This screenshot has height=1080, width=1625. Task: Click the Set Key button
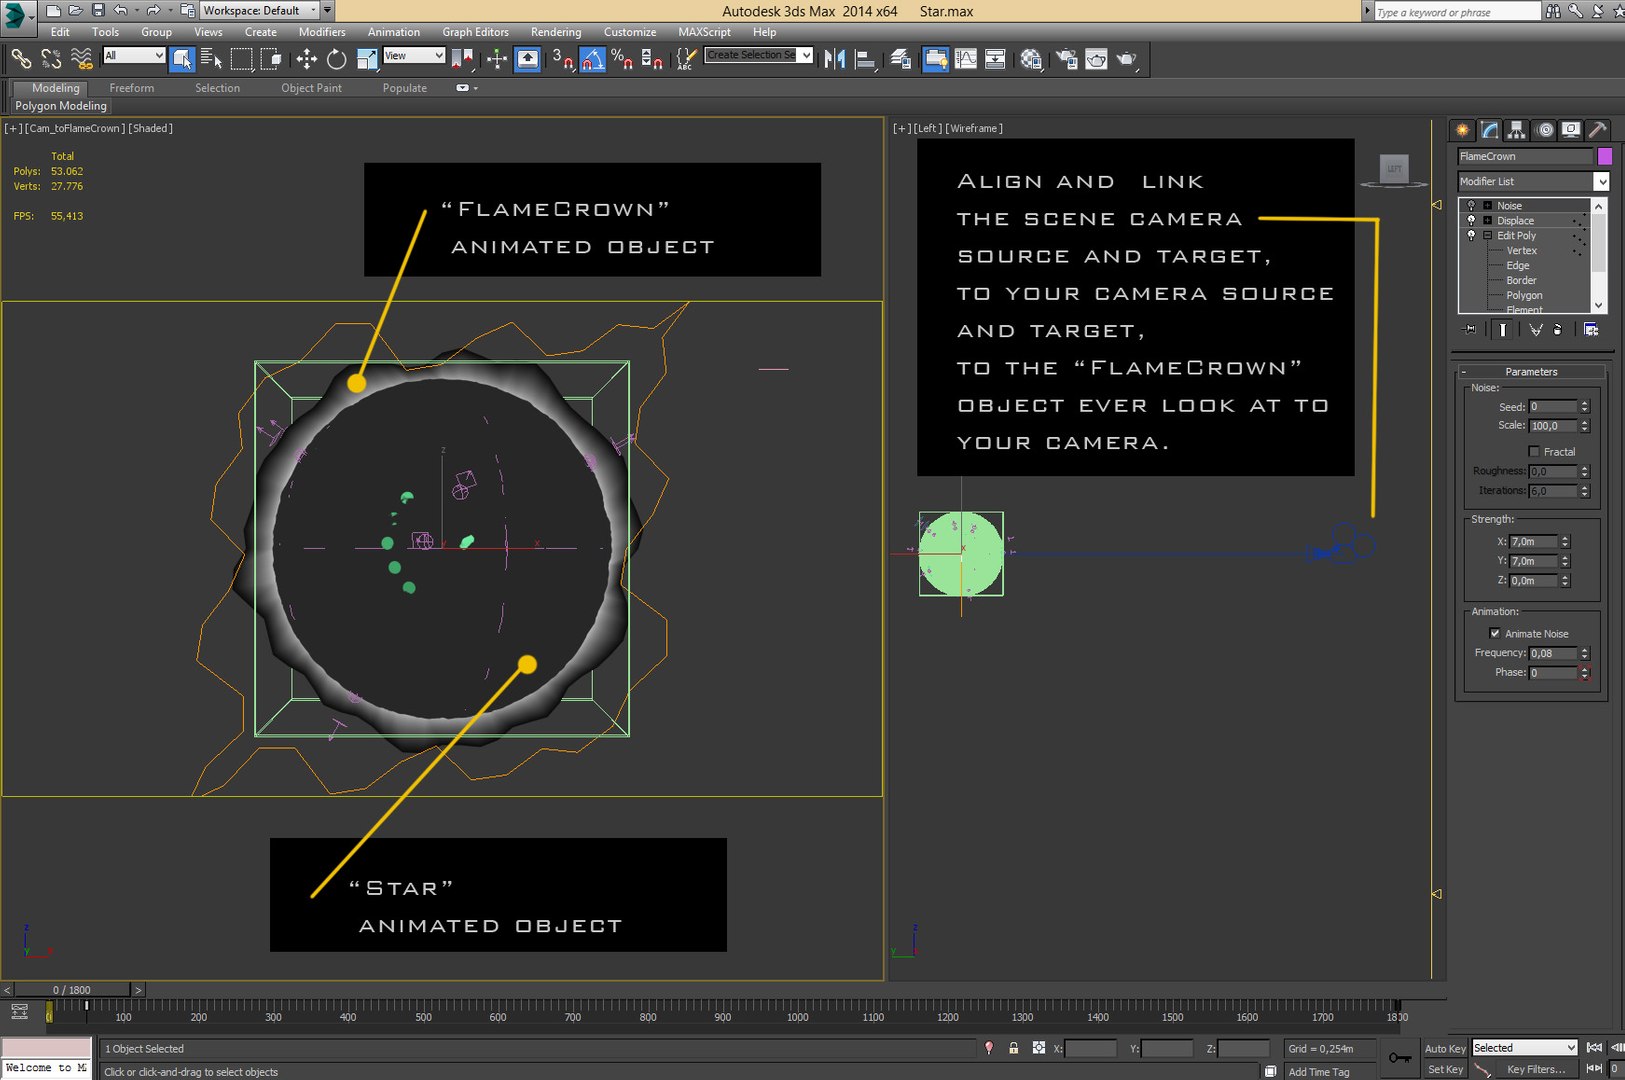[x=1445, y=1069]
